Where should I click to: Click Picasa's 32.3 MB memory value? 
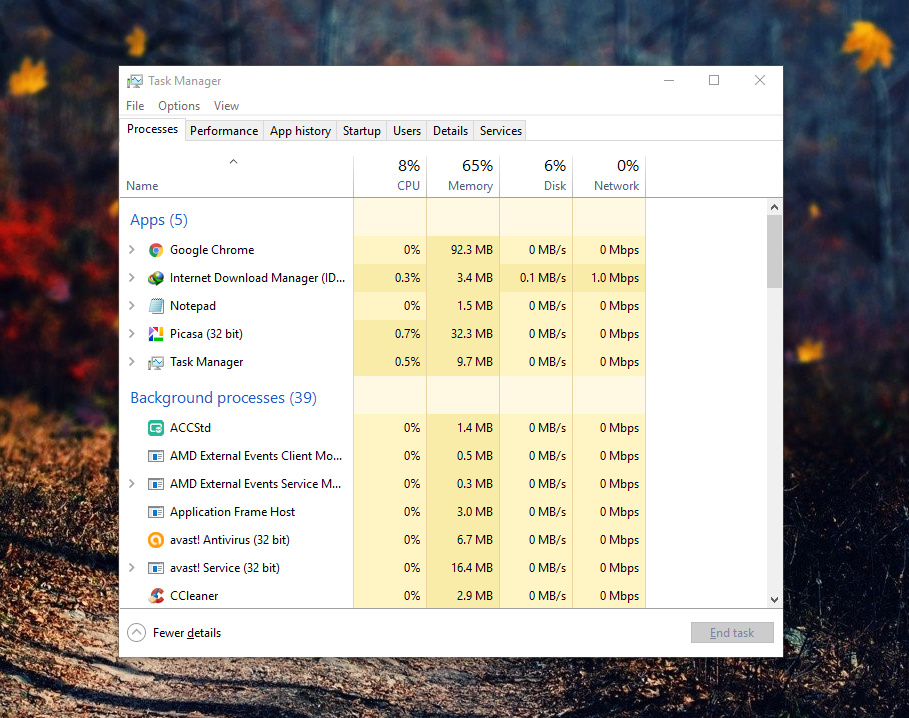click(x=472, y=334)
